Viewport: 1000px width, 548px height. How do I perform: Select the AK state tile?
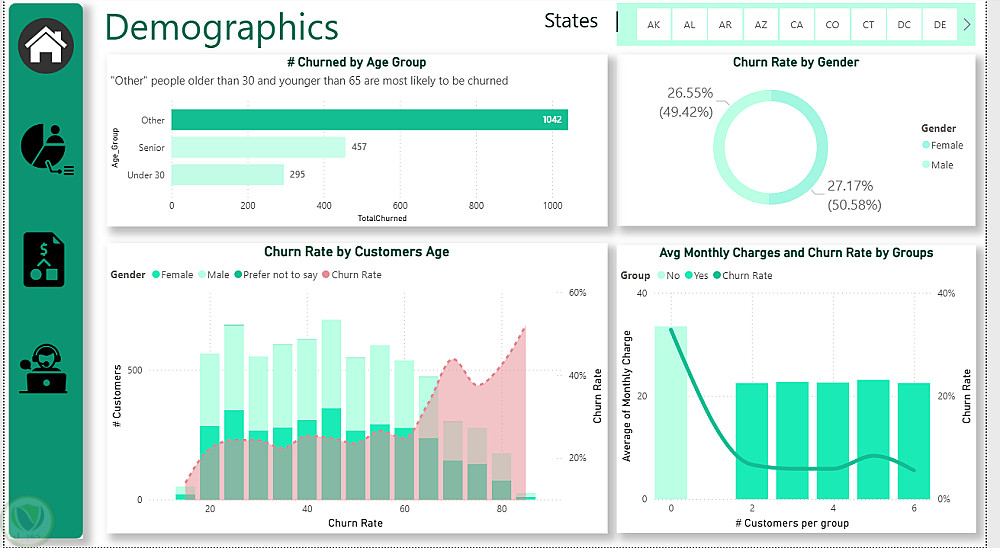click(654, 25)
